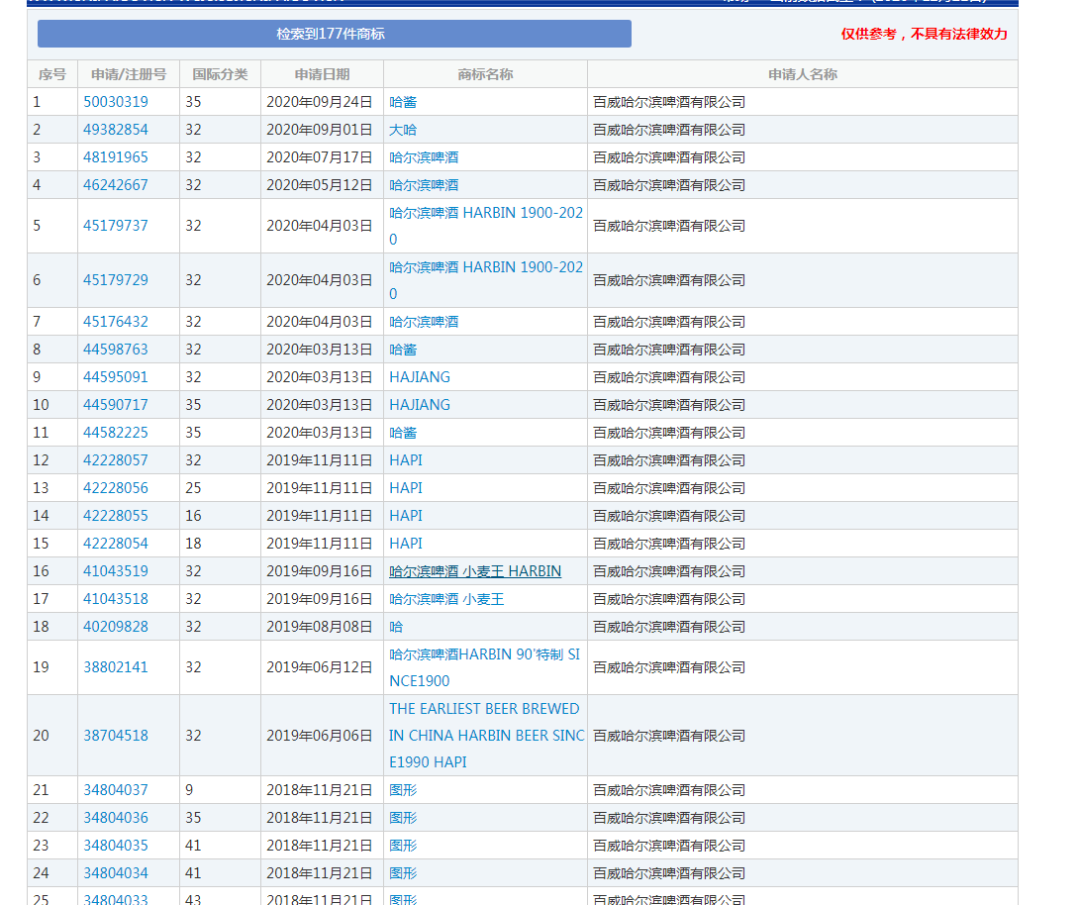Open registration number 42228054 link
Viewport: 1080px width, 905px height.
tap(115, 543)
